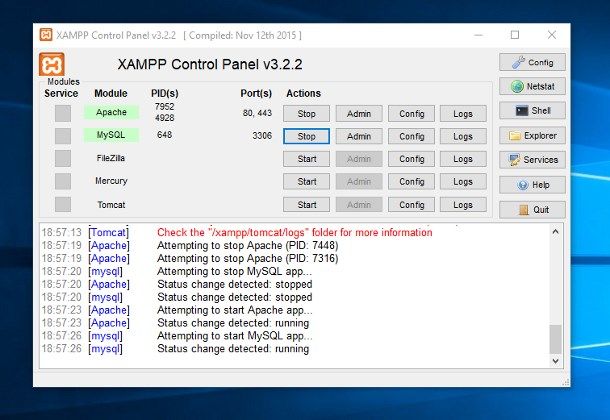Close the XAMPP Control Panel window
Viewport: 610px width, 420px height.
552,35
